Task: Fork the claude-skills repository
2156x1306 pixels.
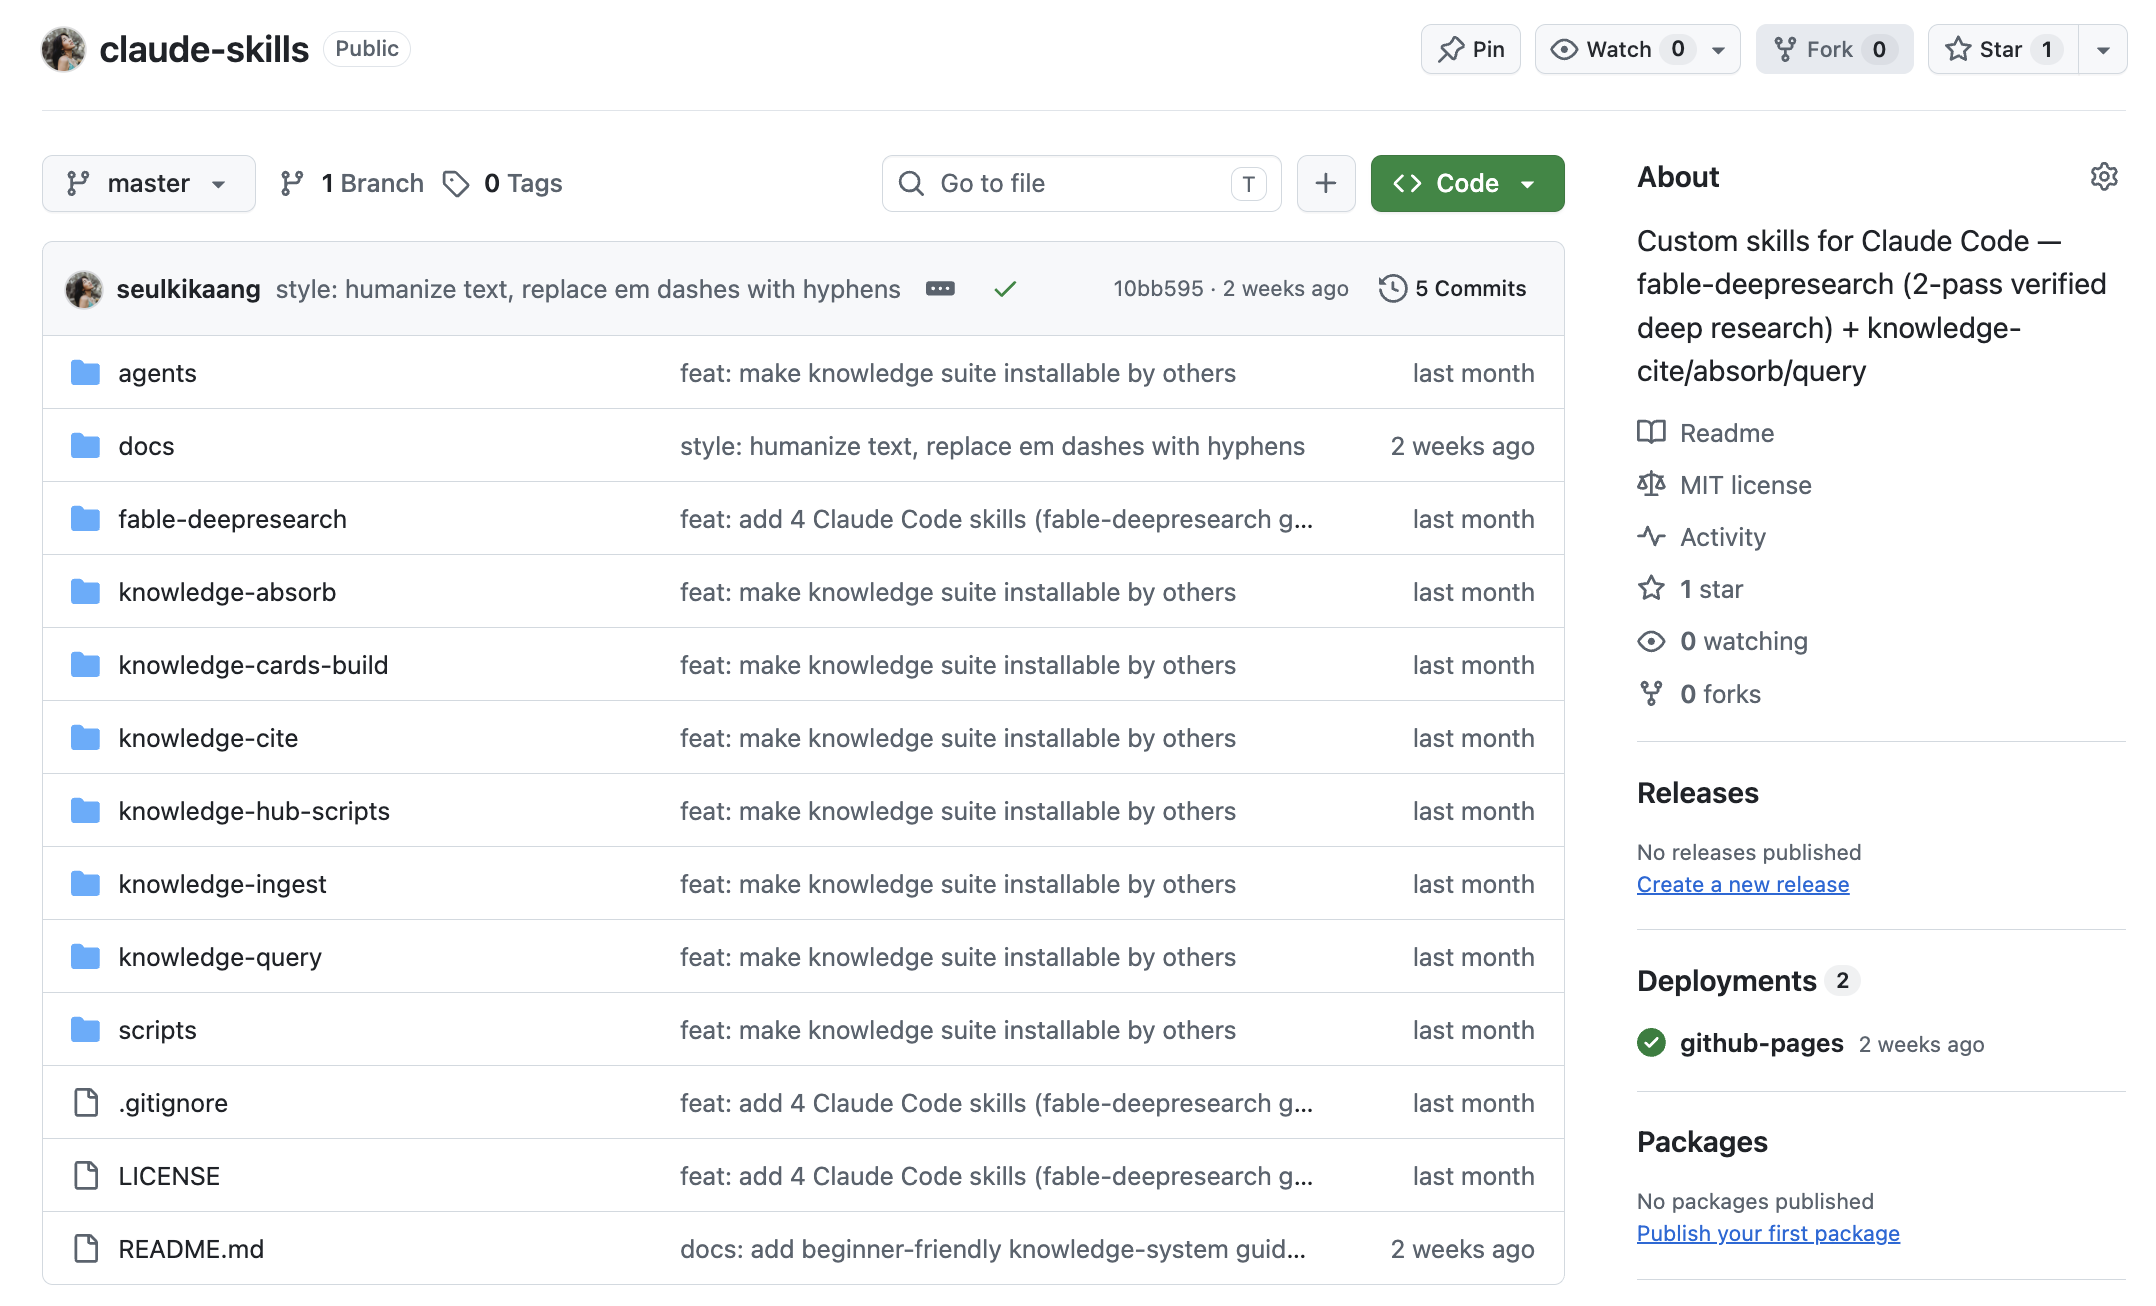Action: click(x=1833, y=49)
